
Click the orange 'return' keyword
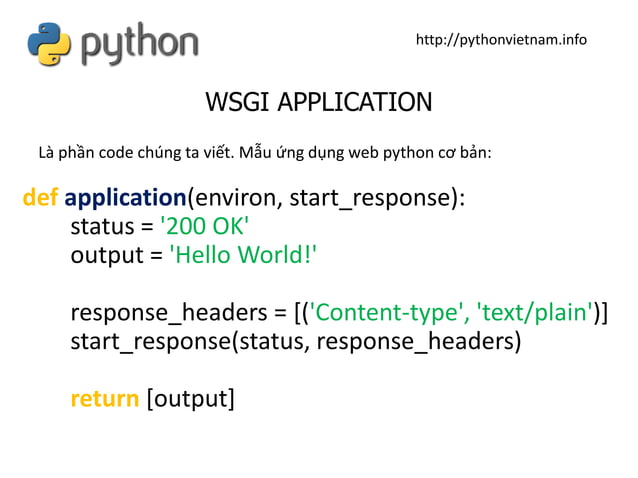[105, 399]
